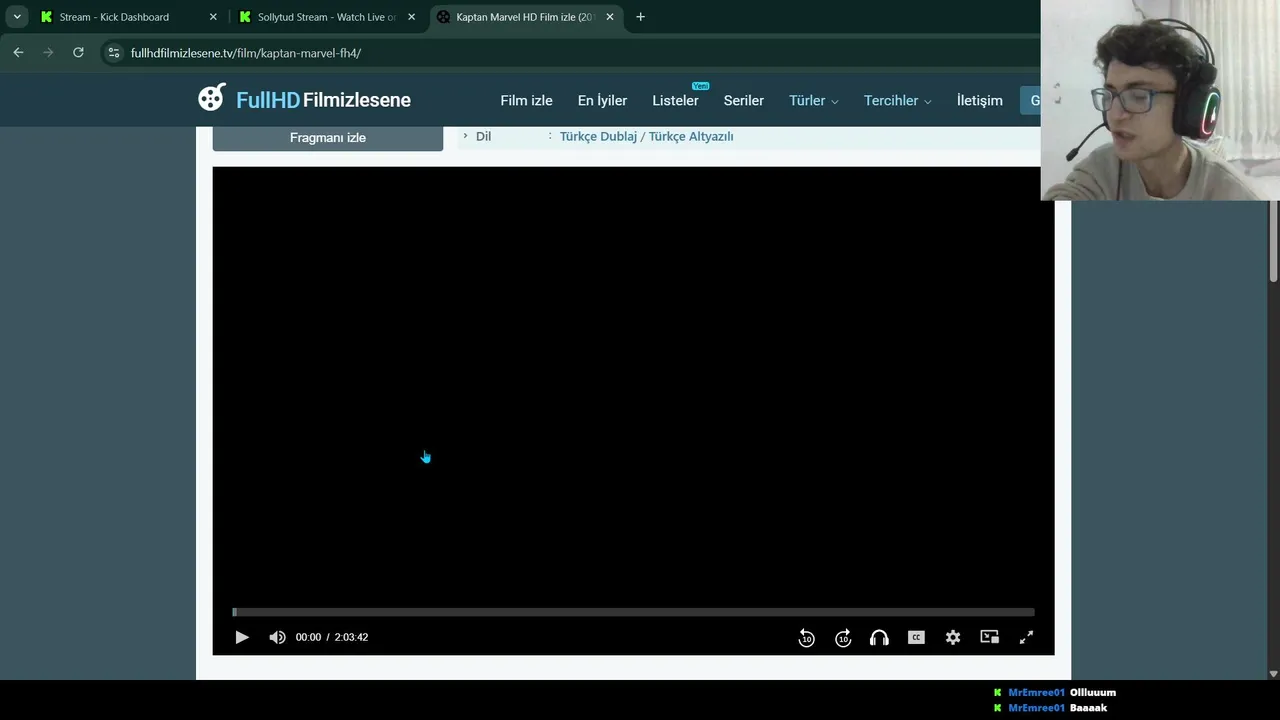Screen dimensions: 1280x720
Task: Open Film izle menu item
Action: 526,100
